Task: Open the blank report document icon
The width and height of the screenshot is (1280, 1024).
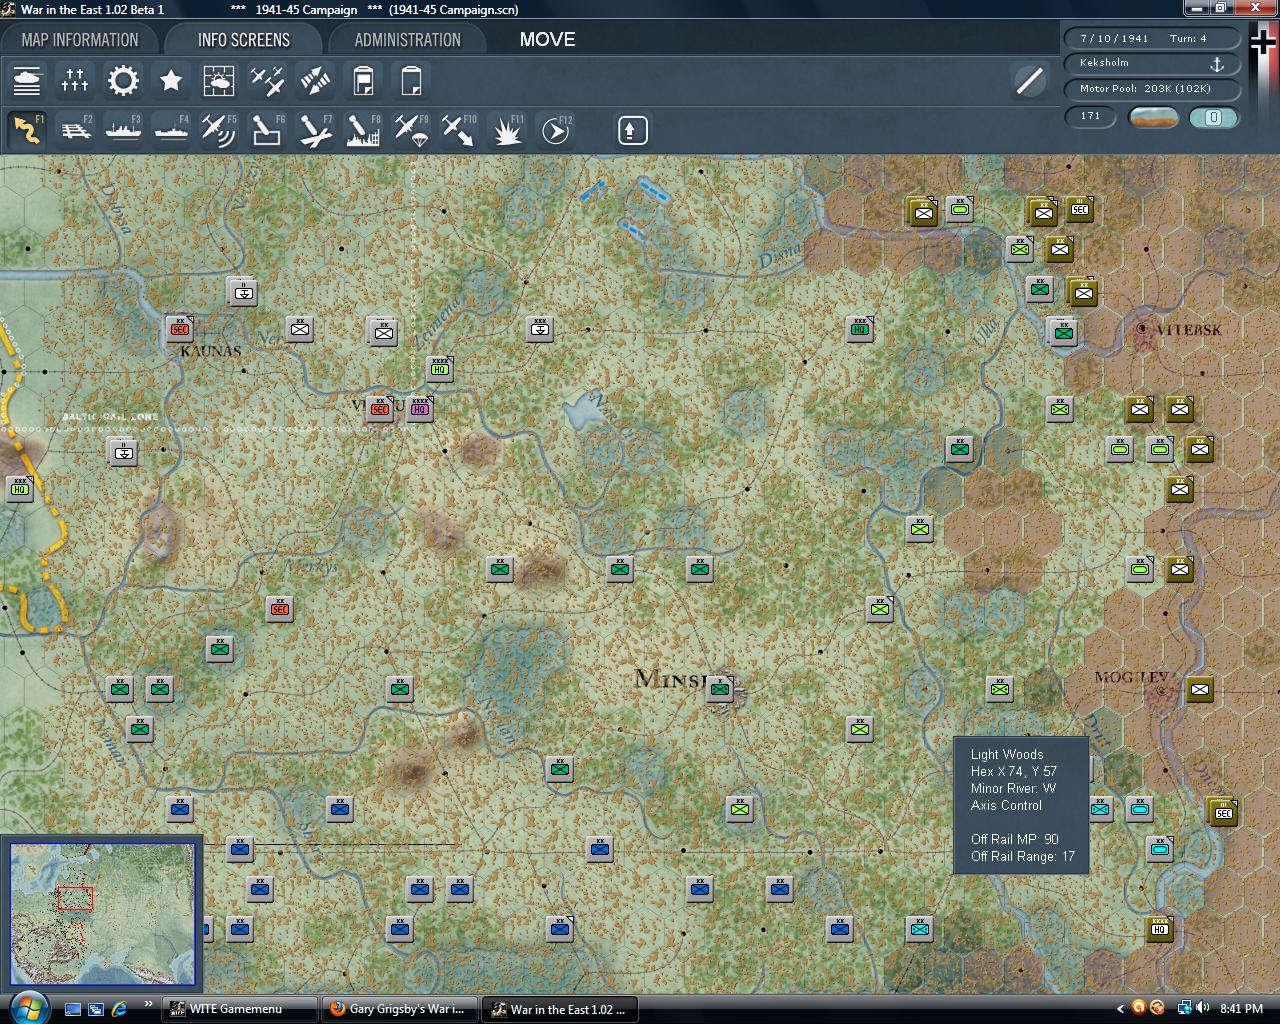Action: (411, 81)
